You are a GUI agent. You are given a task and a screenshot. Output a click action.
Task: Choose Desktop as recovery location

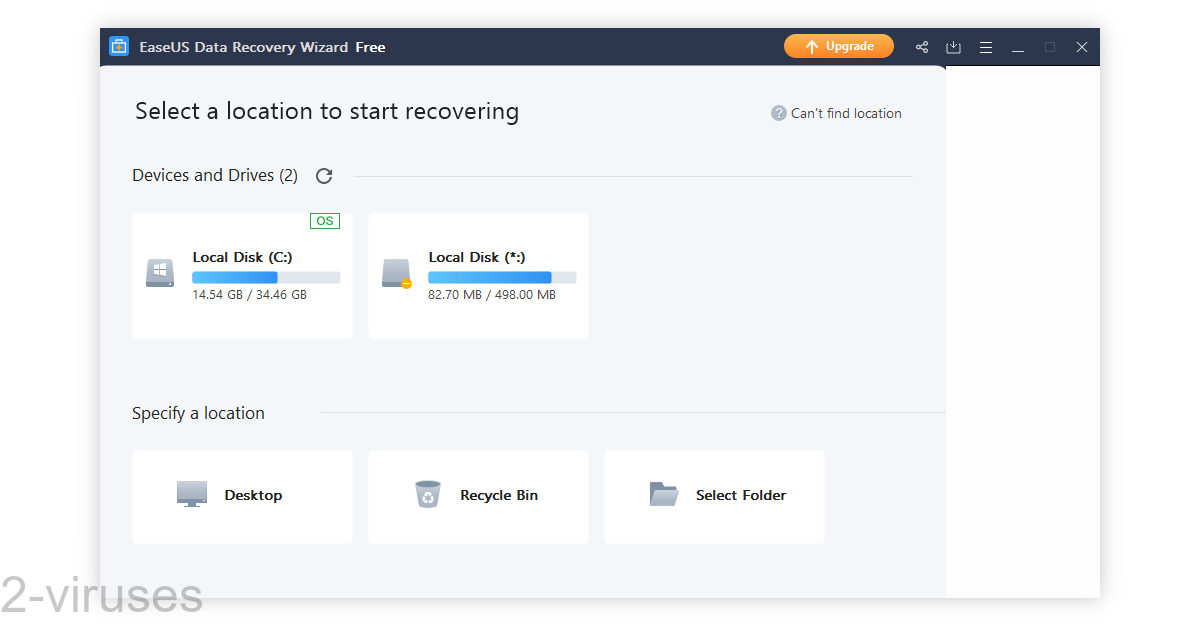242,496
